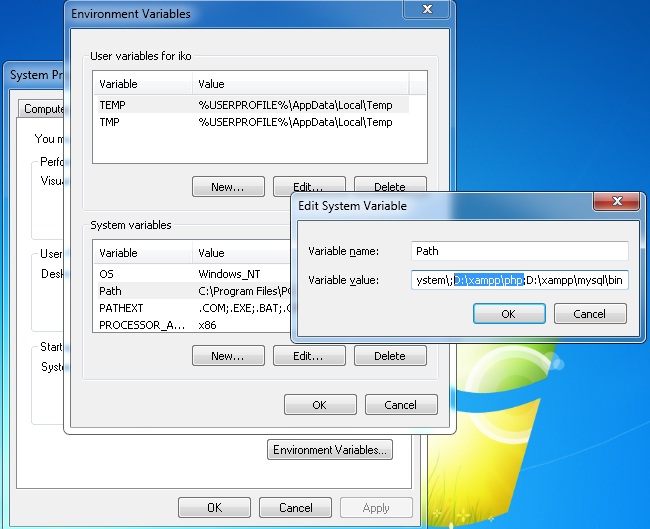The image size is (650, 529).
Task: Click the Variable value text field
Action: (519, 280)
